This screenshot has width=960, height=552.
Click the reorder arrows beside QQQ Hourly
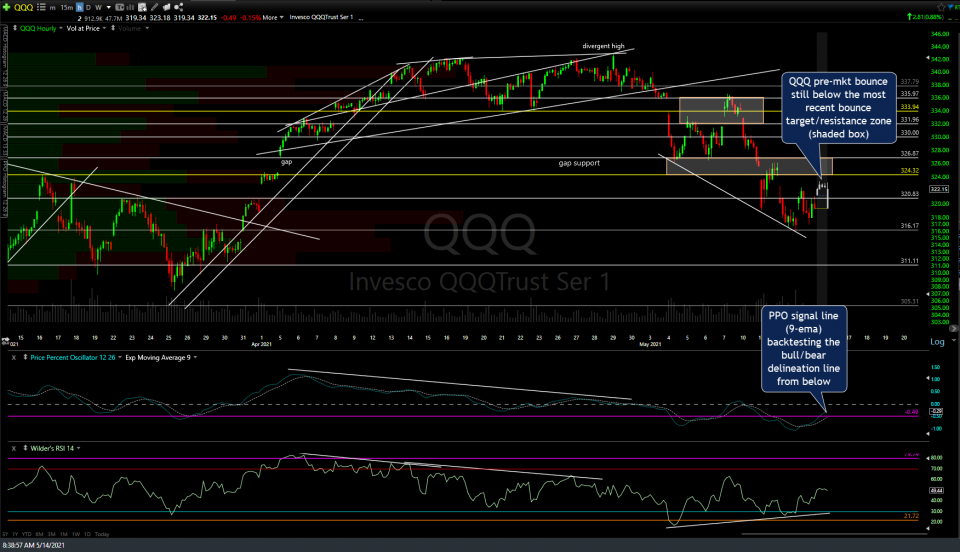coord(15,28)
